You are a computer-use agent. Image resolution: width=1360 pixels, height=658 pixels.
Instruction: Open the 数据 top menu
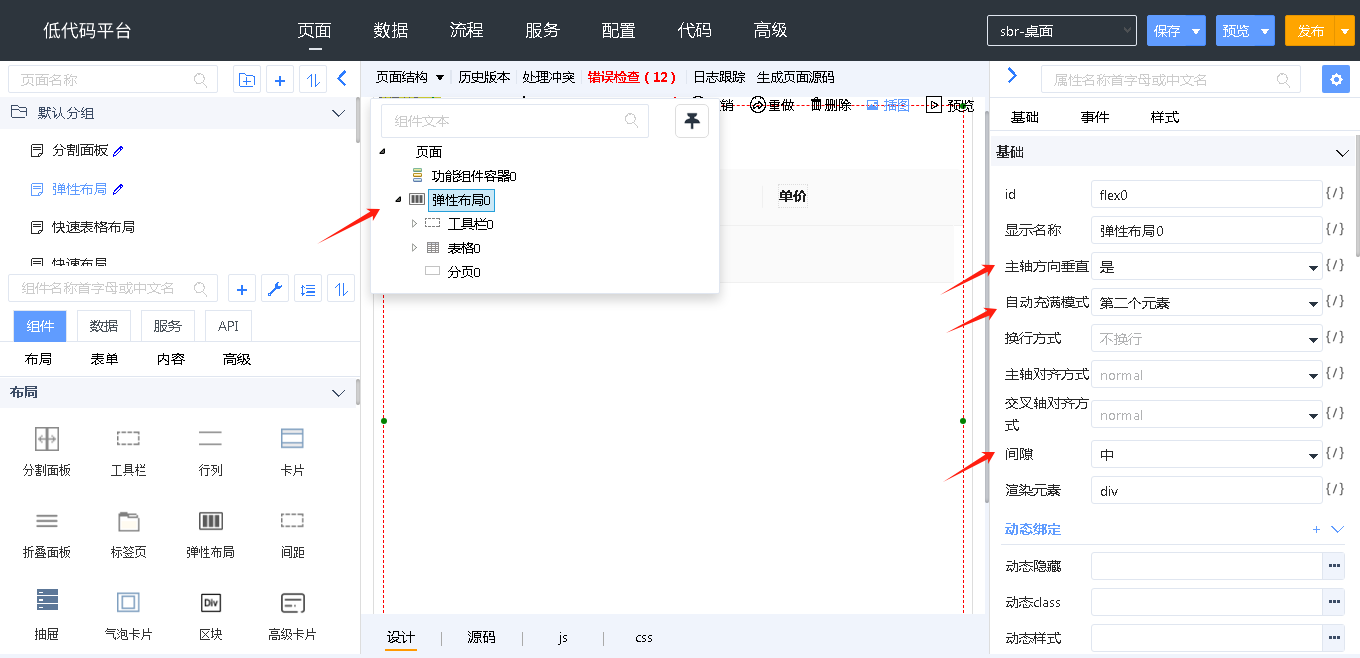[x=391, y=30]
